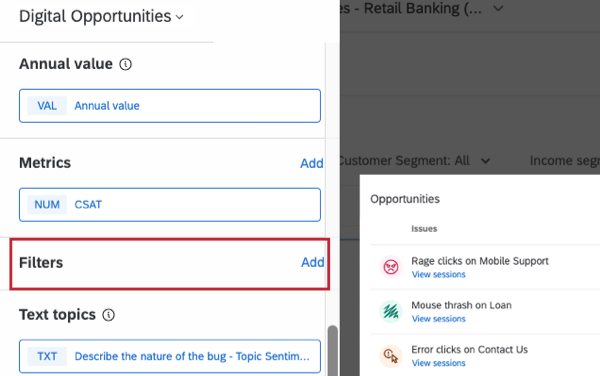Open the Digital Opportunities dropdown
Viewport: 600px width, 376px height.
[x=101, y=16]
